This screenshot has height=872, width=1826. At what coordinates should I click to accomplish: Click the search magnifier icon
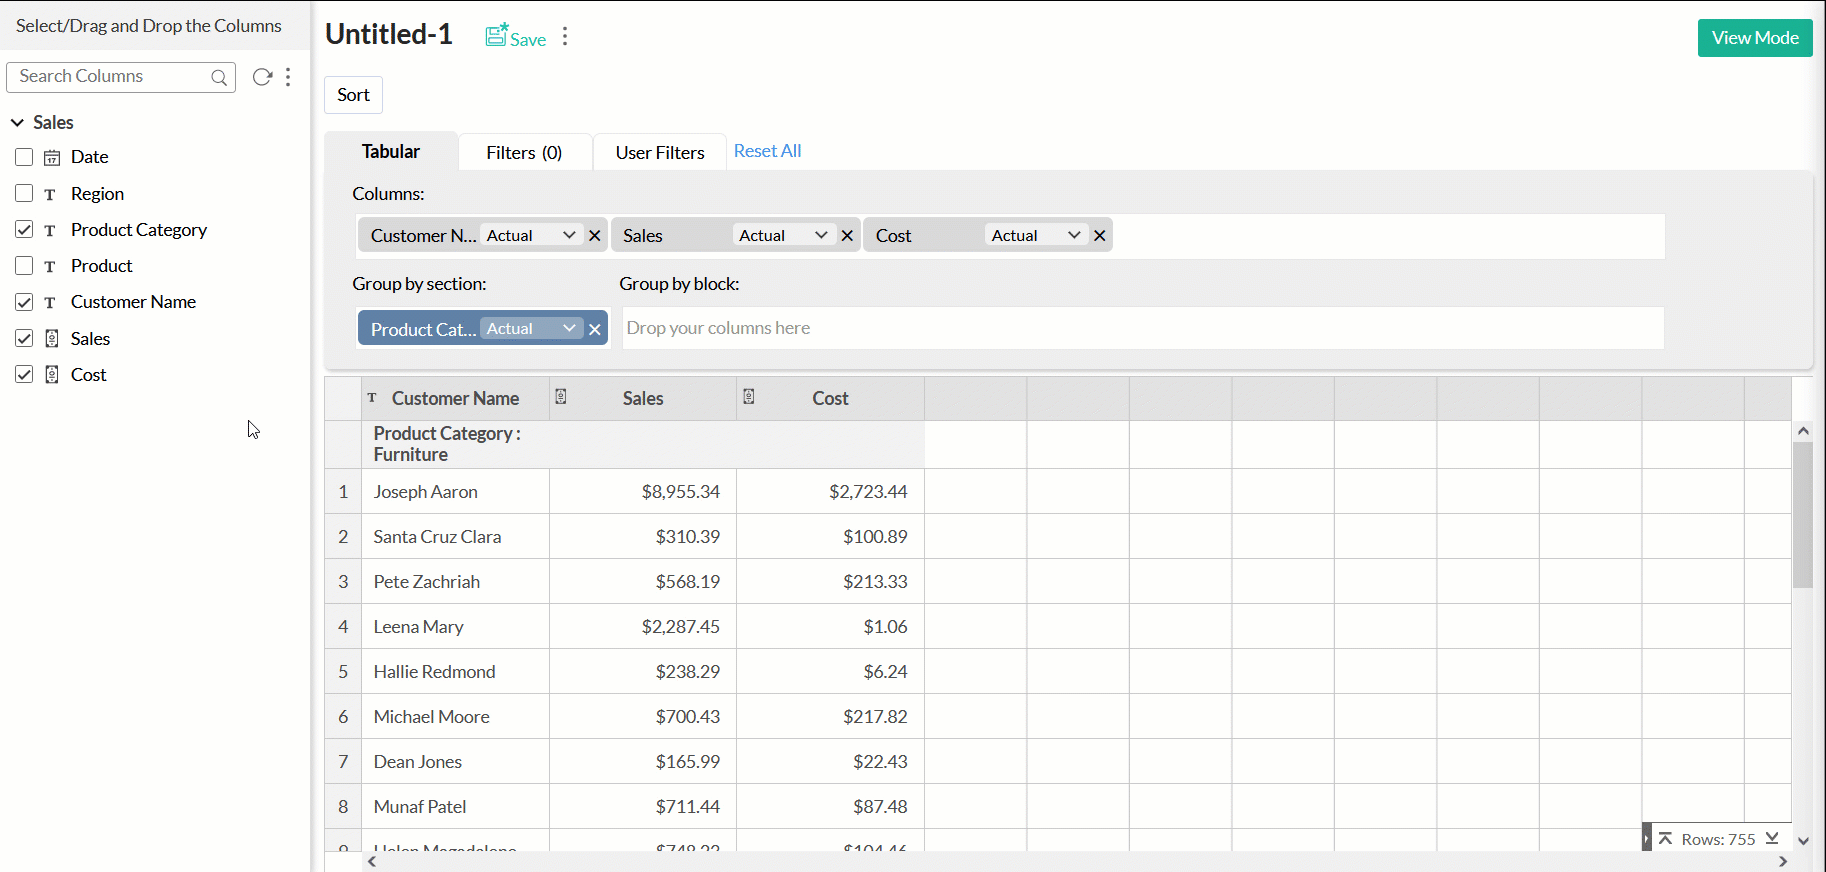pos(219,77)
